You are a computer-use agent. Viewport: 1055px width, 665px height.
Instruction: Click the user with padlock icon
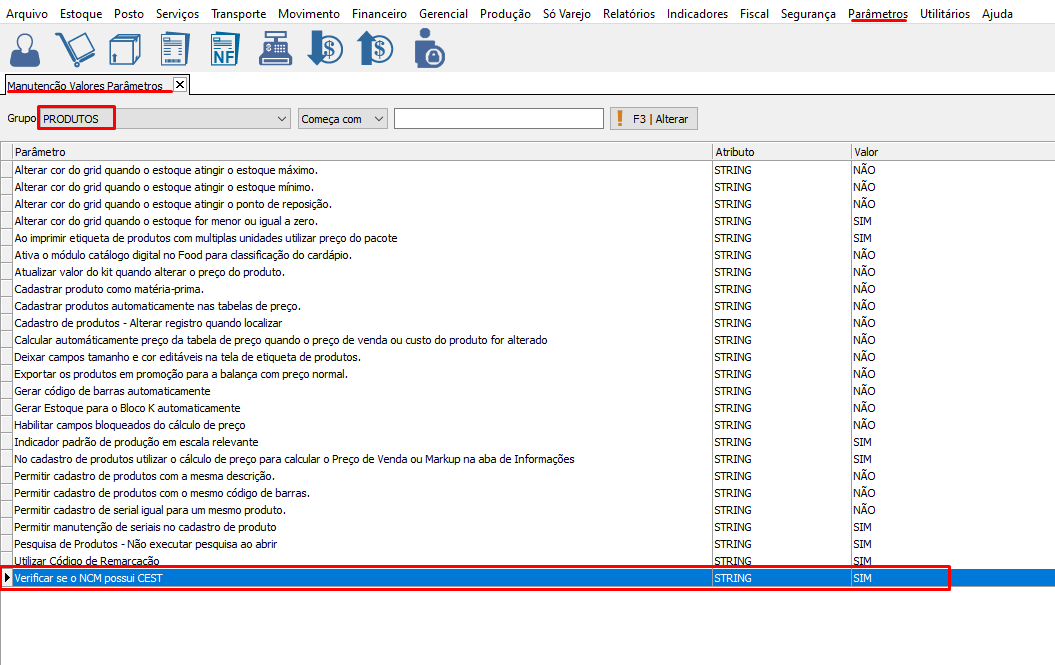coord(427,49)
